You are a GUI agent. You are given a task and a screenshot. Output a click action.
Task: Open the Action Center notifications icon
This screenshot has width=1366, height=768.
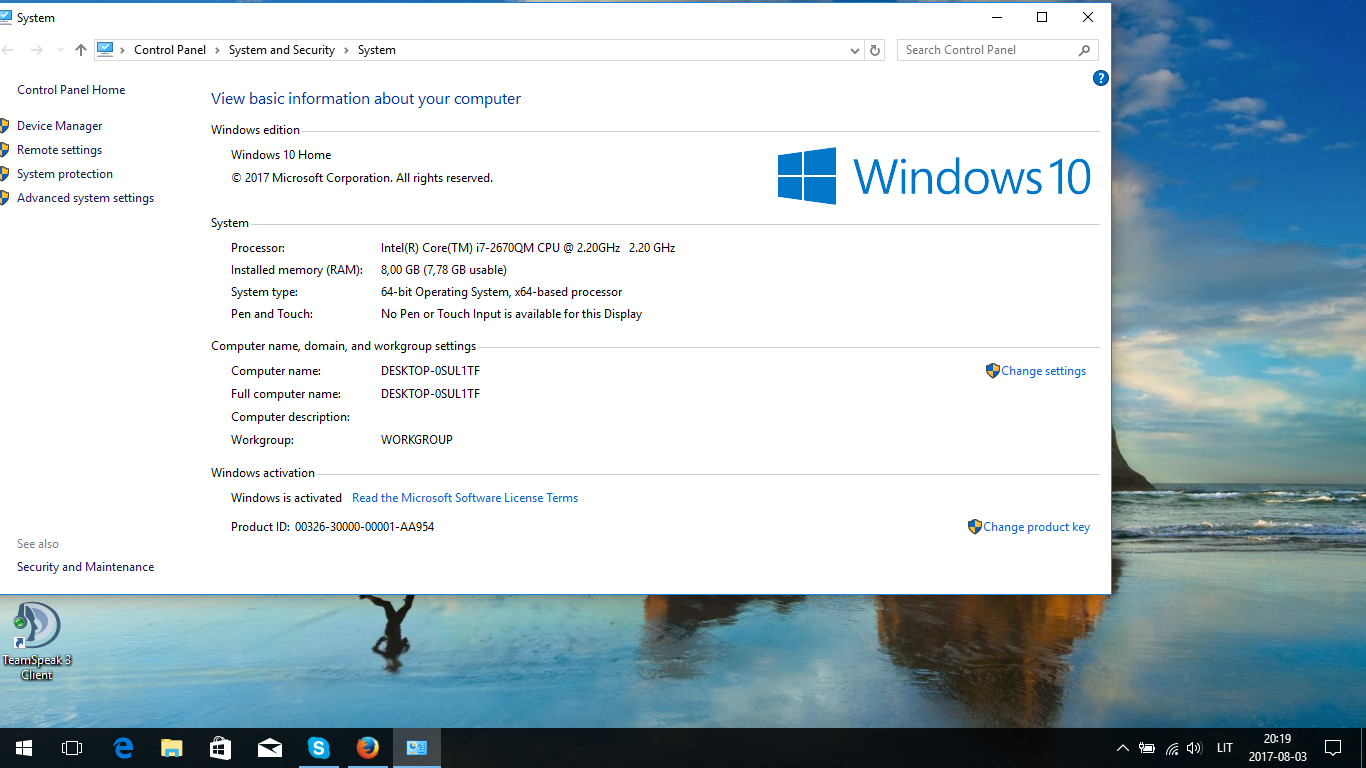tap(1333, 748)
